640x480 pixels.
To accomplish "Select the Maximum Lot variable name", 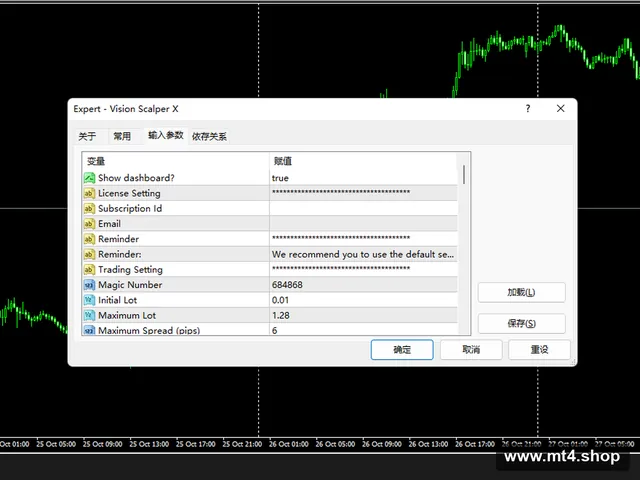I will click(x=127, y=315).
